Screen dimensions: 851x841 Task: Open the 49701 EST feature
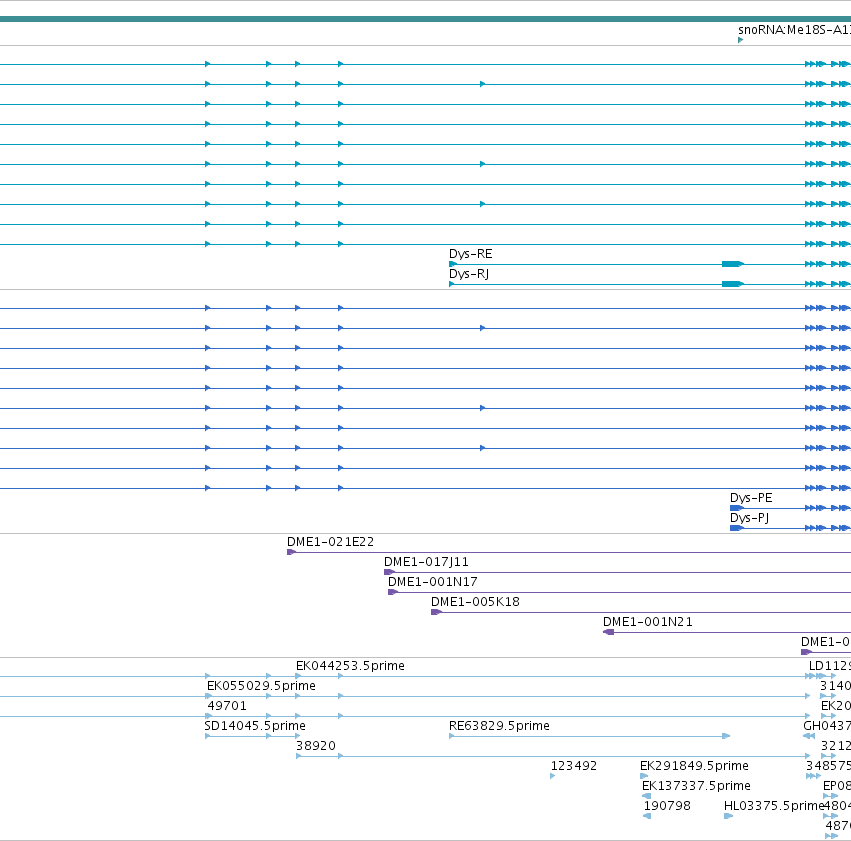click(227, 706)
